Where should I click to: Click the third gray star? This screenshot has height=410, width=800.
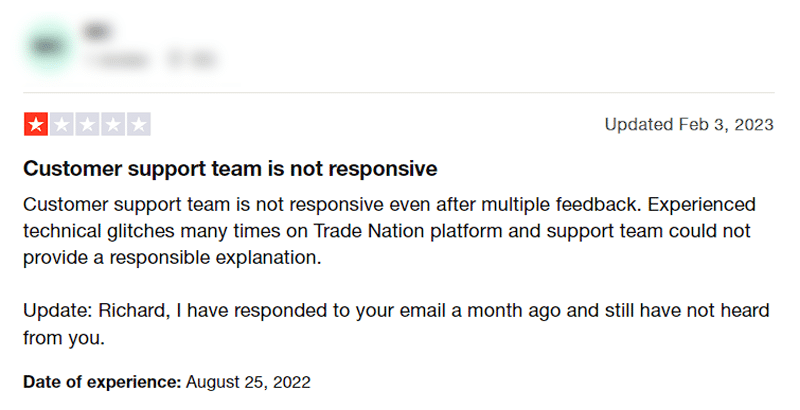pyautogui.click(x=87, y=124)
